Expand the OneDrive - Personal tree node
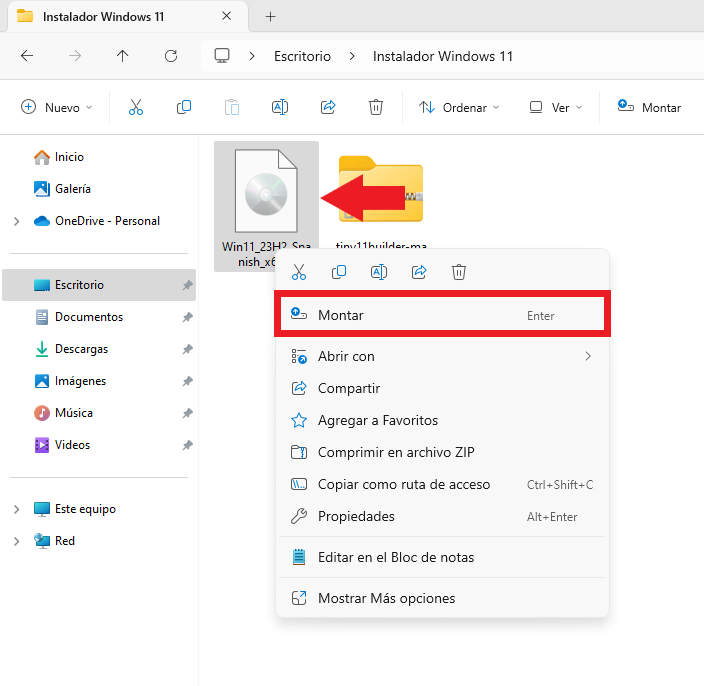This screenshot has width=704, height=686. [x=17, y=221]
